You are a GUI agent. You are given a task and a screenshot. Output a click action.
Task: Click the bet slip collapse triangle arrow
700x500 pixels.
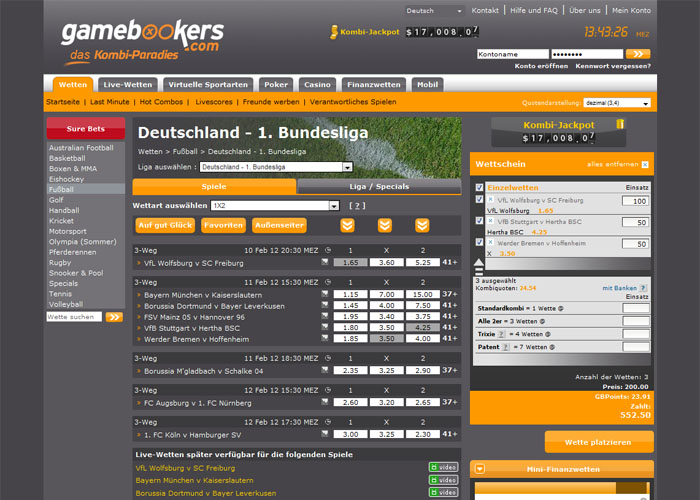click(479, 262)
